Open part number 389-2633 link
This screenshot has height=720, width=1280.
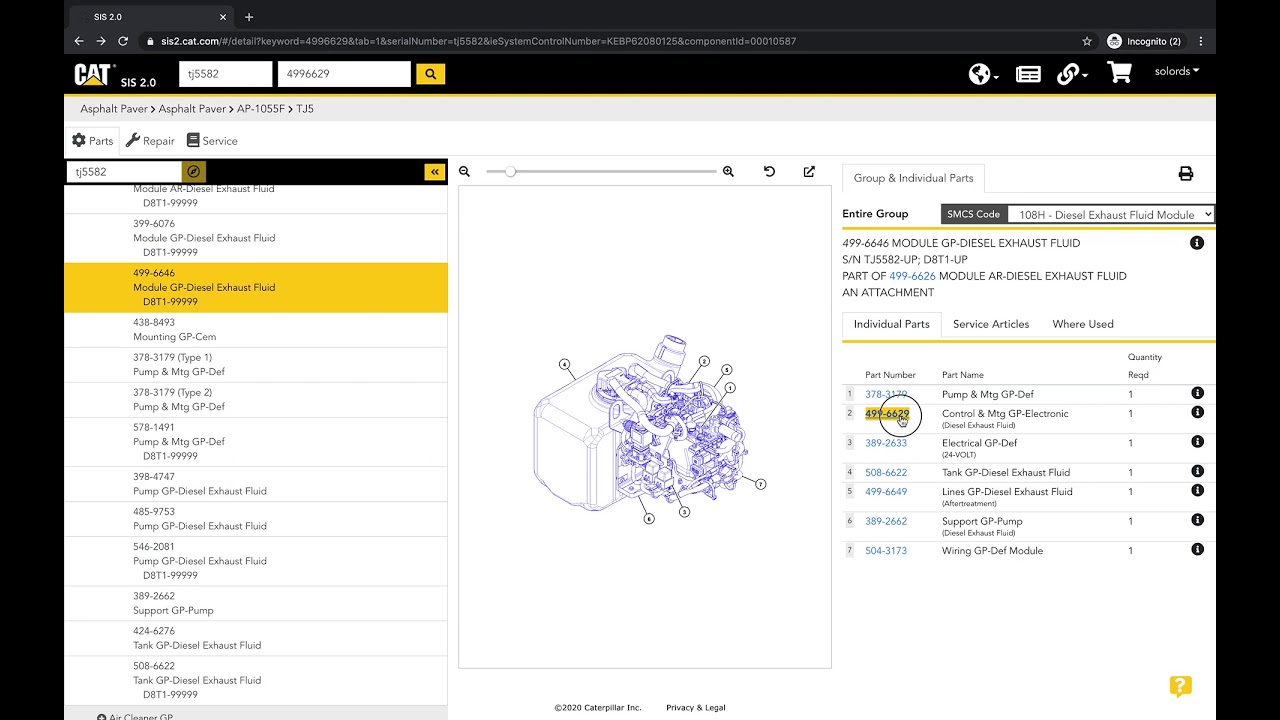pyautogui.click(x=886, y=443)
